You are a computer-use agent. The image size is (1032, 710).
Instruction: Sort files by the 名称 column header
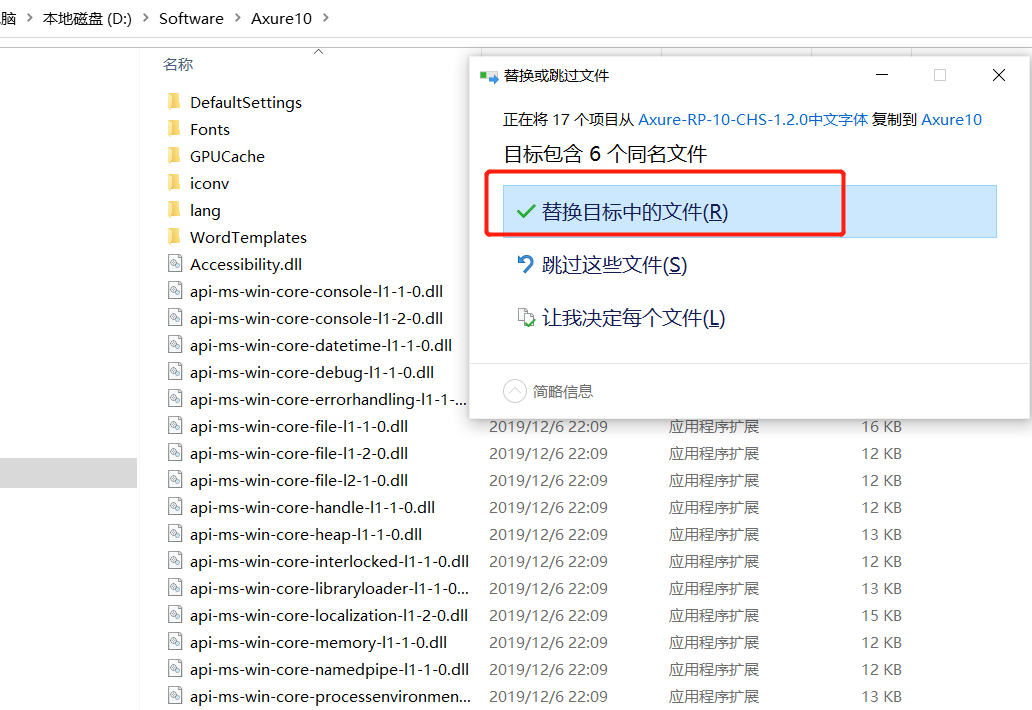(x=178, y=65)
